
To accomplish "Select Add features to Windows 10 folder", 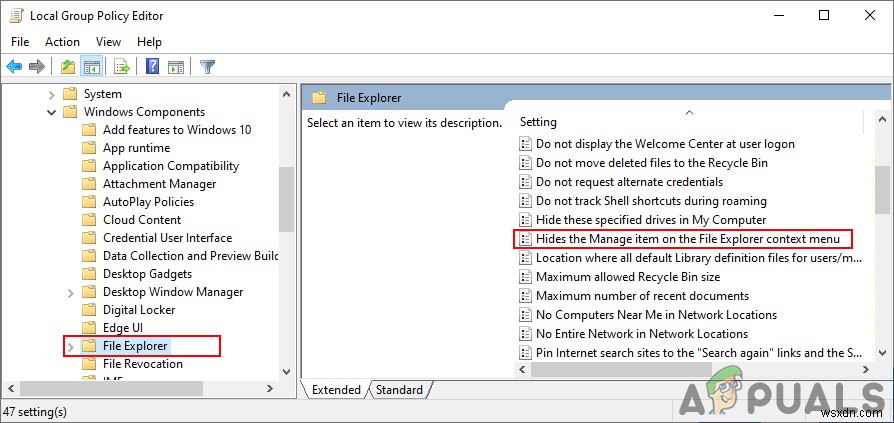I will pos(177,130).
